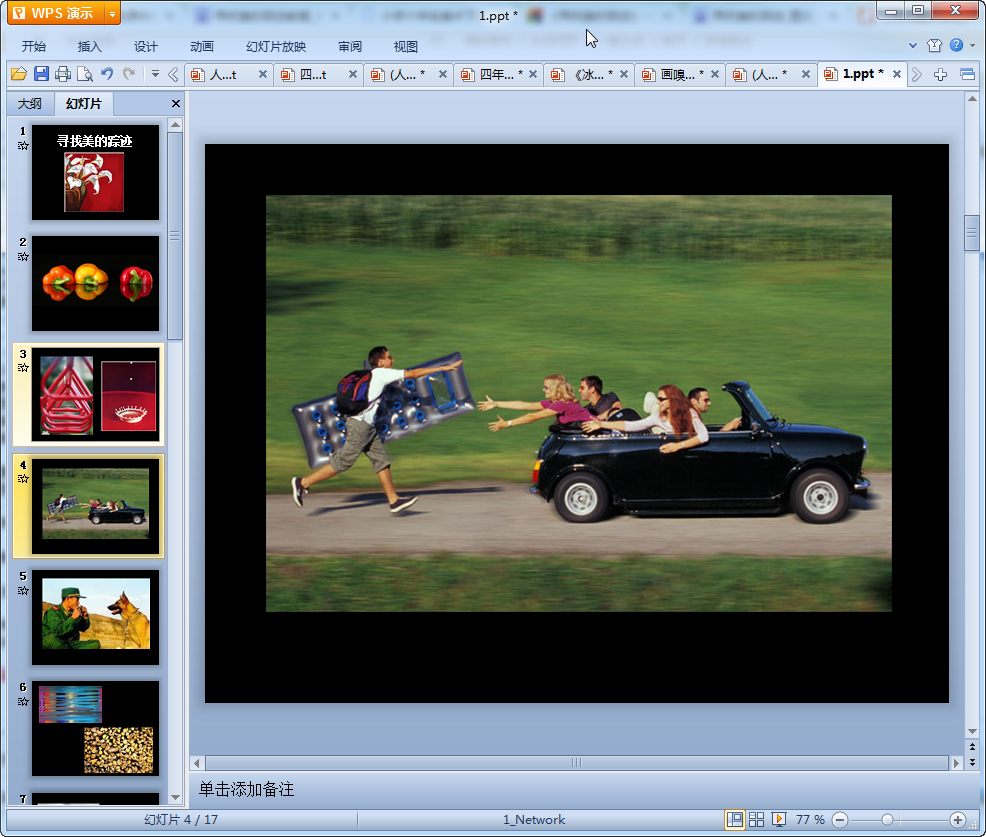Click the zoom slider handle
This screenshot has width=986, height=837.
[887, 819]
